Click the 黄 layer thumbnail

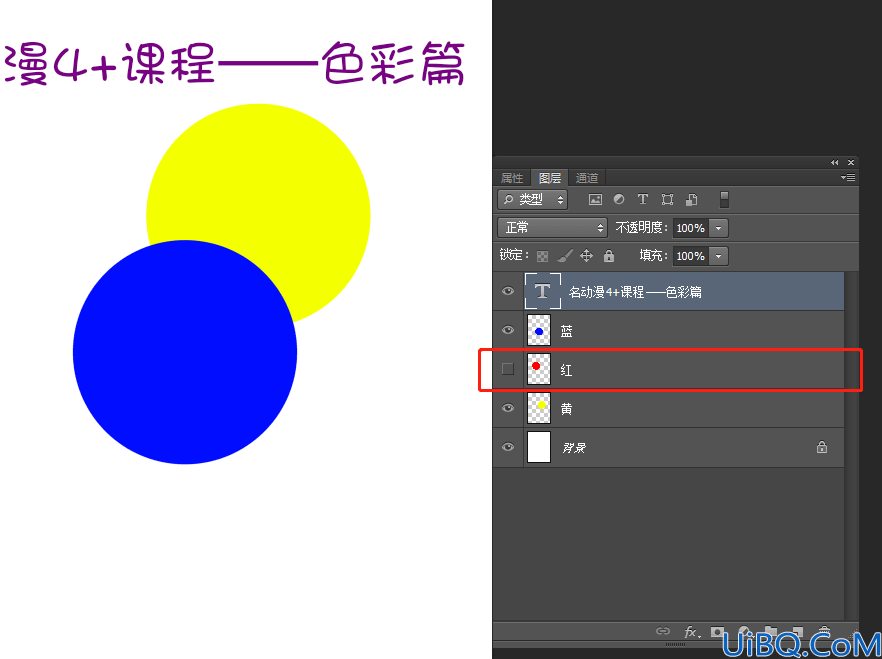[539, 408]
